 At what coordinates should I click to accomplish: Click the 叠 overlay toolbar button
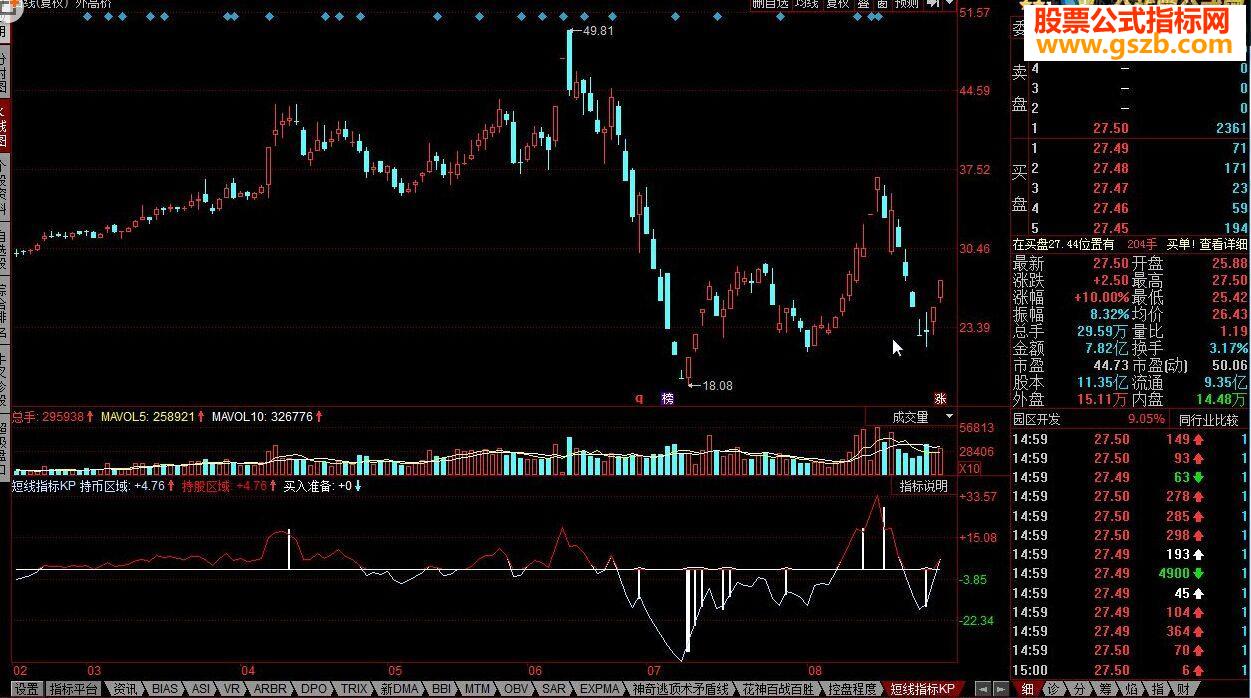coord(862,4)
